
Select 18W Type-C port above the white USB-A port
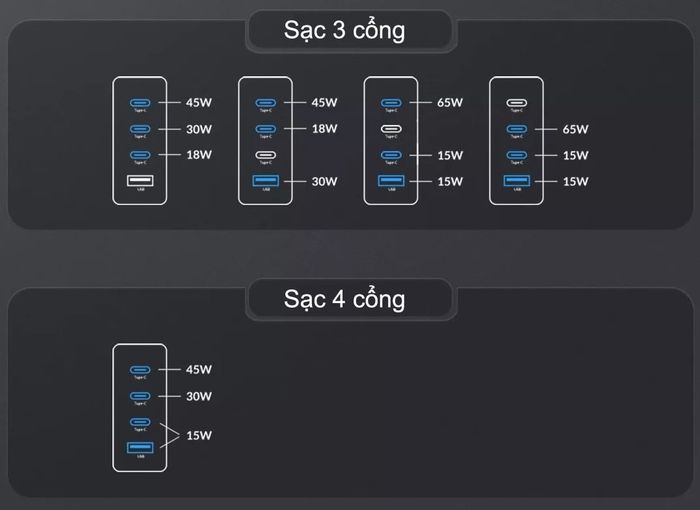pyautogui.click(x=140, y=155)
